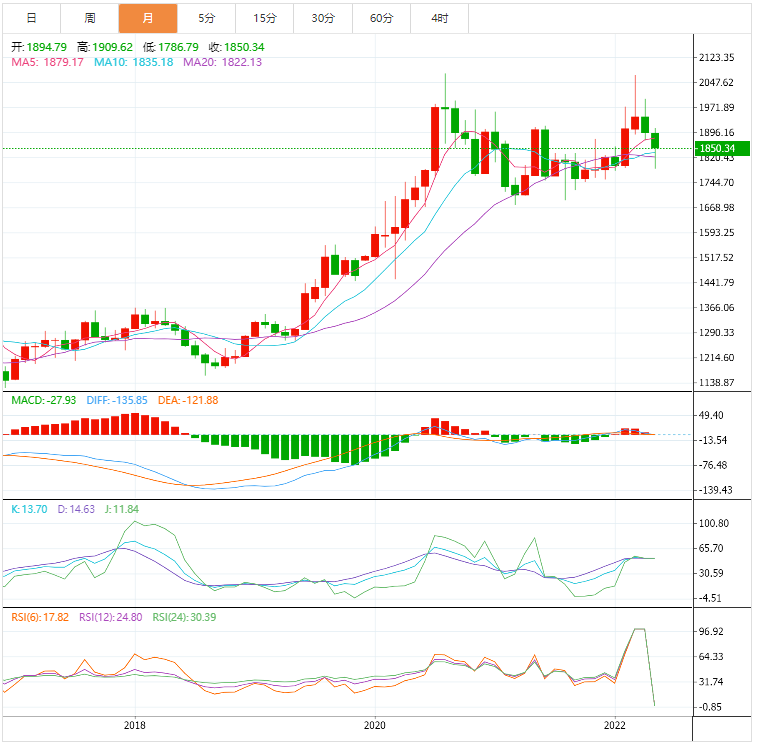Screen dimensions: 761x754
Task: Open the 5分 five-minute chart tab
Action: (x=206, y=18)
